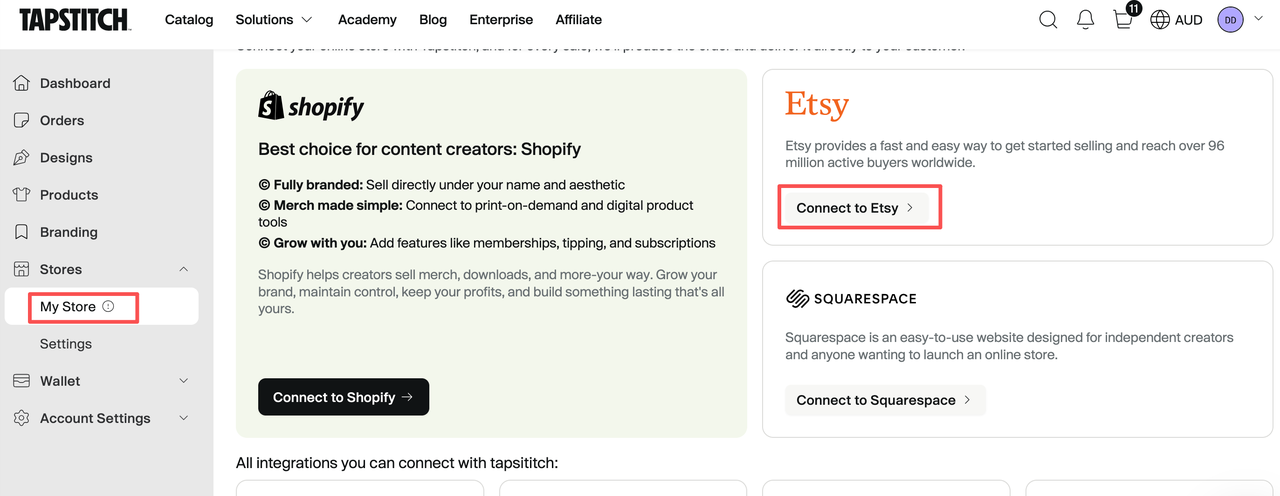
Task: Click the Dashboard home icon
Action: click(x=21, y=83)
